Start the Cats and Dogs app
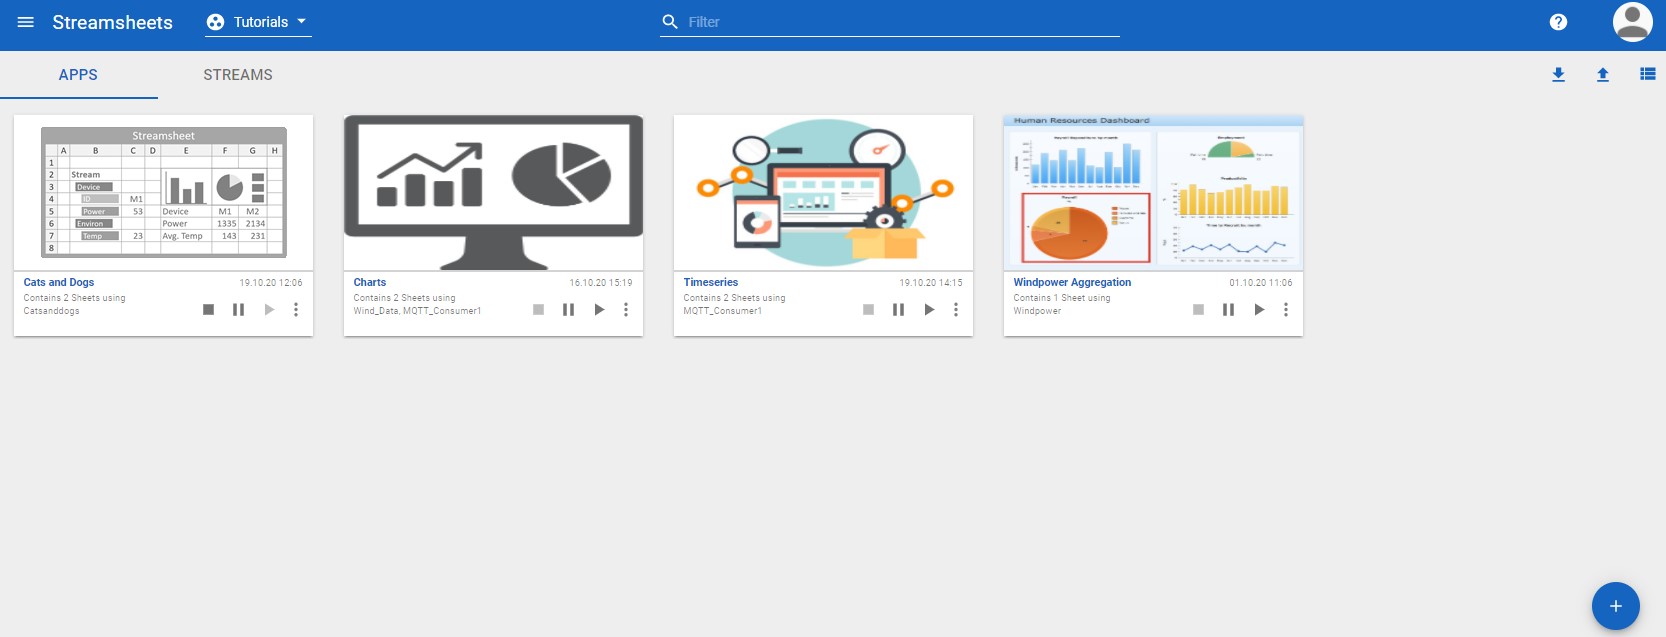1666x637 pixels. coord(269,310)
